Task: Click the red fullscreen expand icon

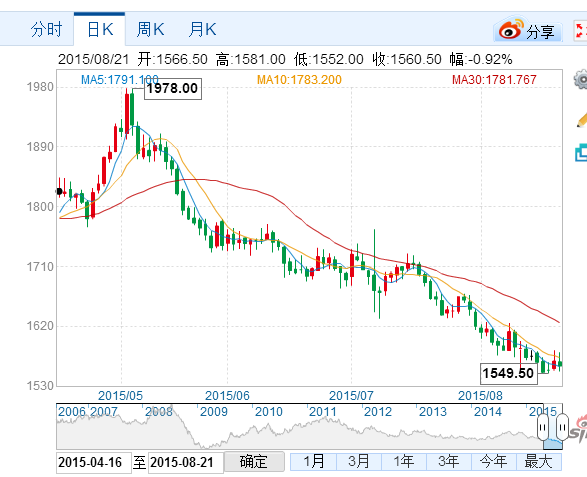Action: (x=580, y=31)
